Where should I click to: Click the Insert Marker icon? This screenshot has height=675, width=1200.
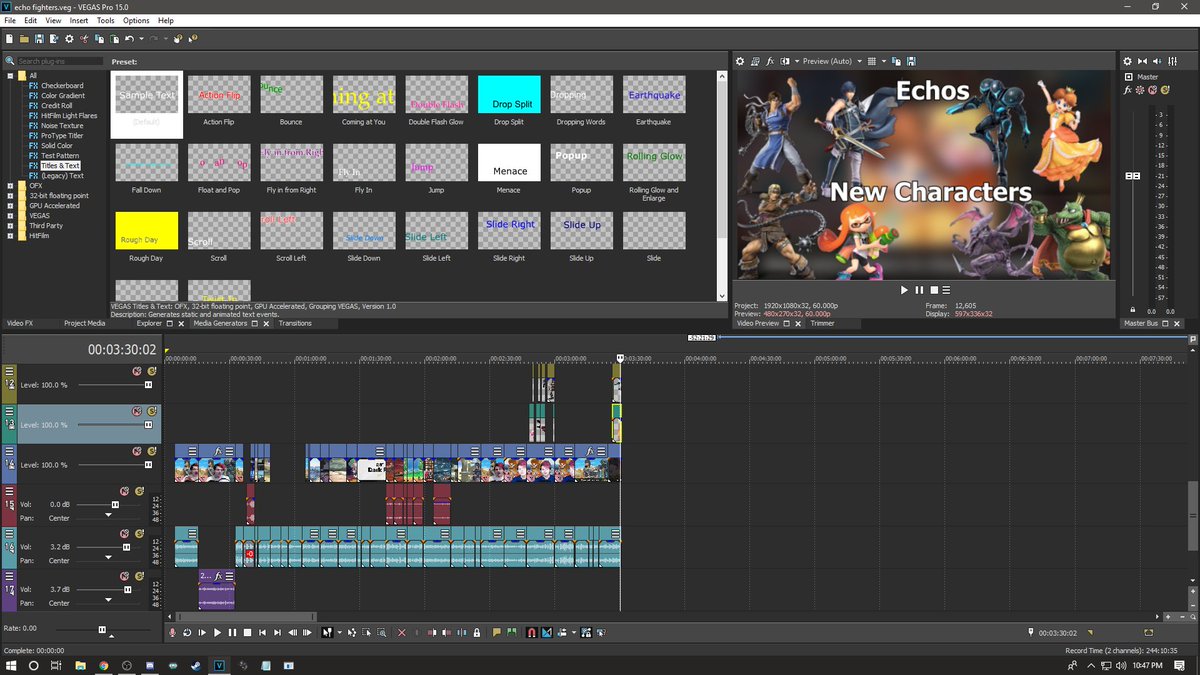click(497, 632)
